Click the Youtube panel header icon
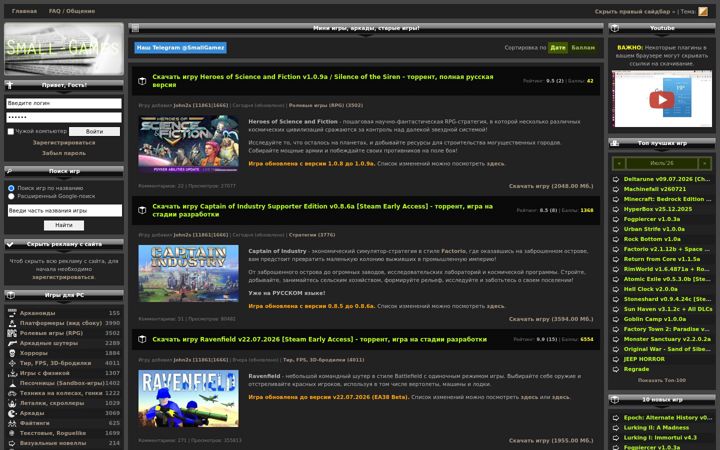The image size is (720, 450). [x=615, y=28]
